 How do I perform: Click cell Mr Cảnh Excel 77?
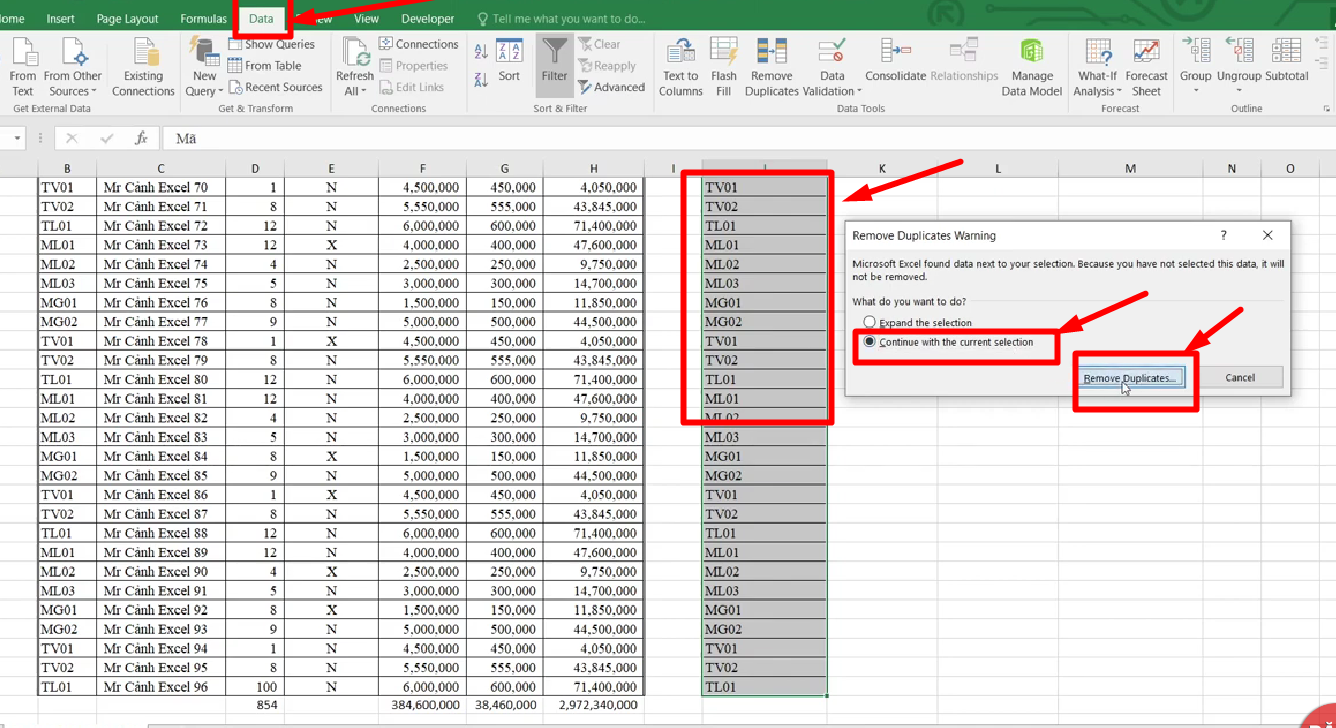(161, 322)
